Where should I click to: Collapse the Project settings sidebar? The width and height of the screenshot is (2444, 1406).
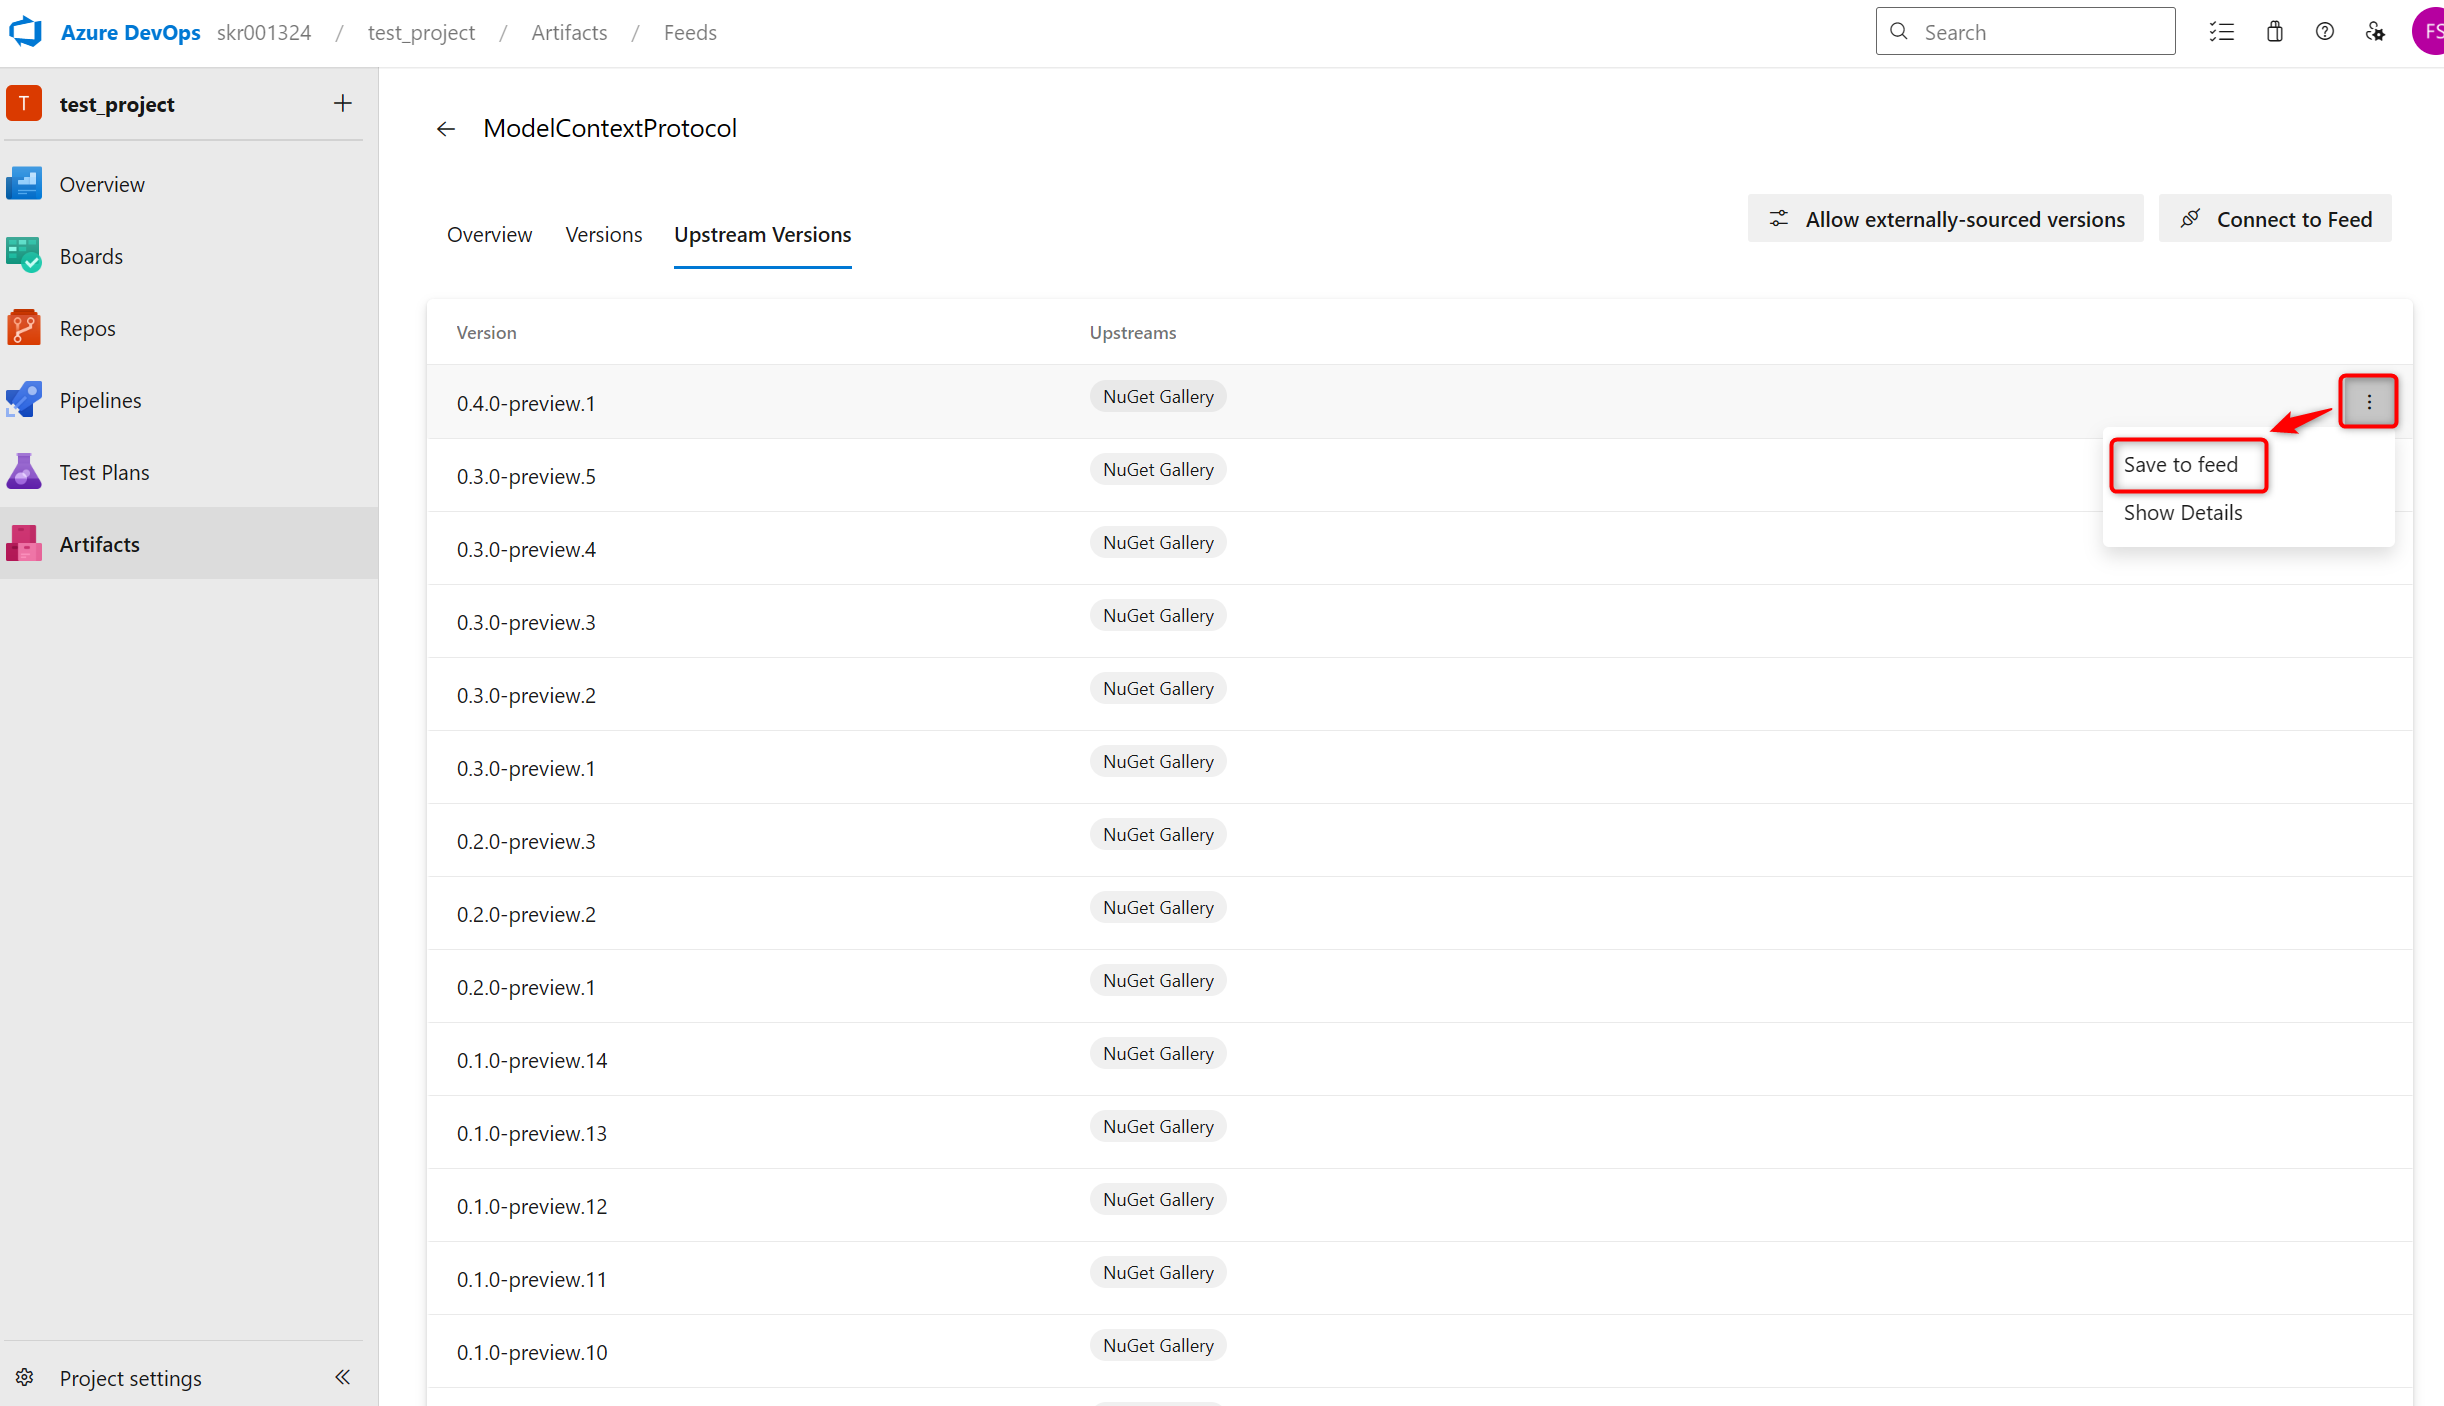pyautogui.click(x=342, y=1377)
